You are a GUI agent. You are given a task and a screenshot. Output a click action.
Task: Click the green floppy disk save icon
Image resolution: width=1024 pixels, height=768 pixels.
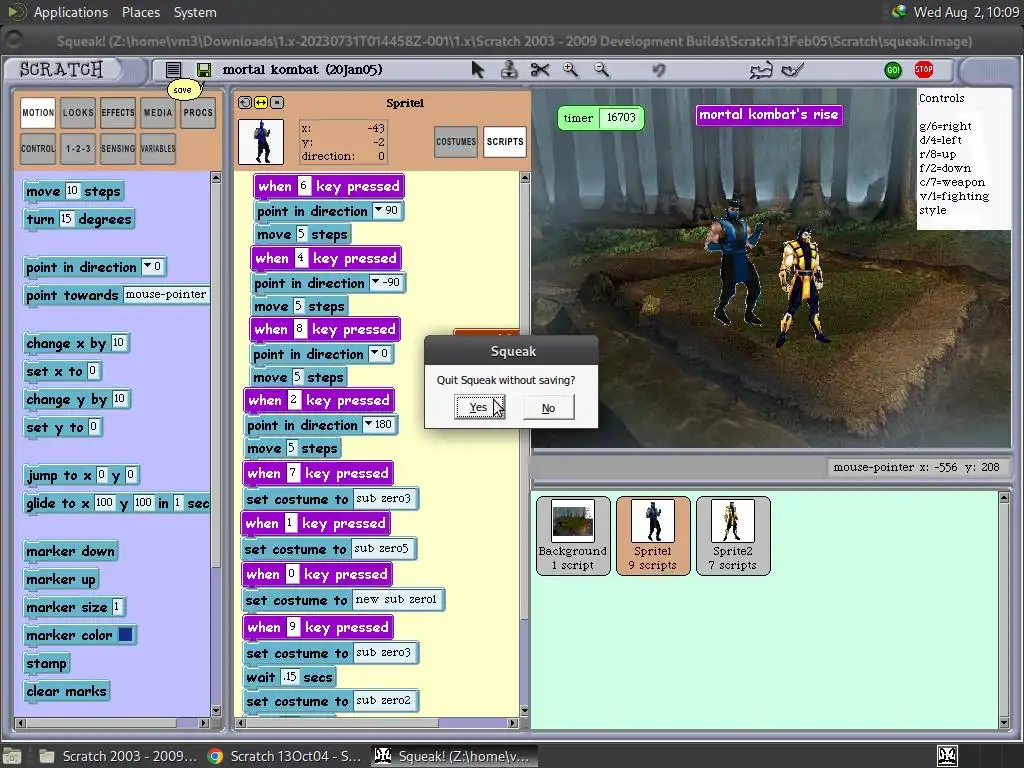tap(204, 69)
